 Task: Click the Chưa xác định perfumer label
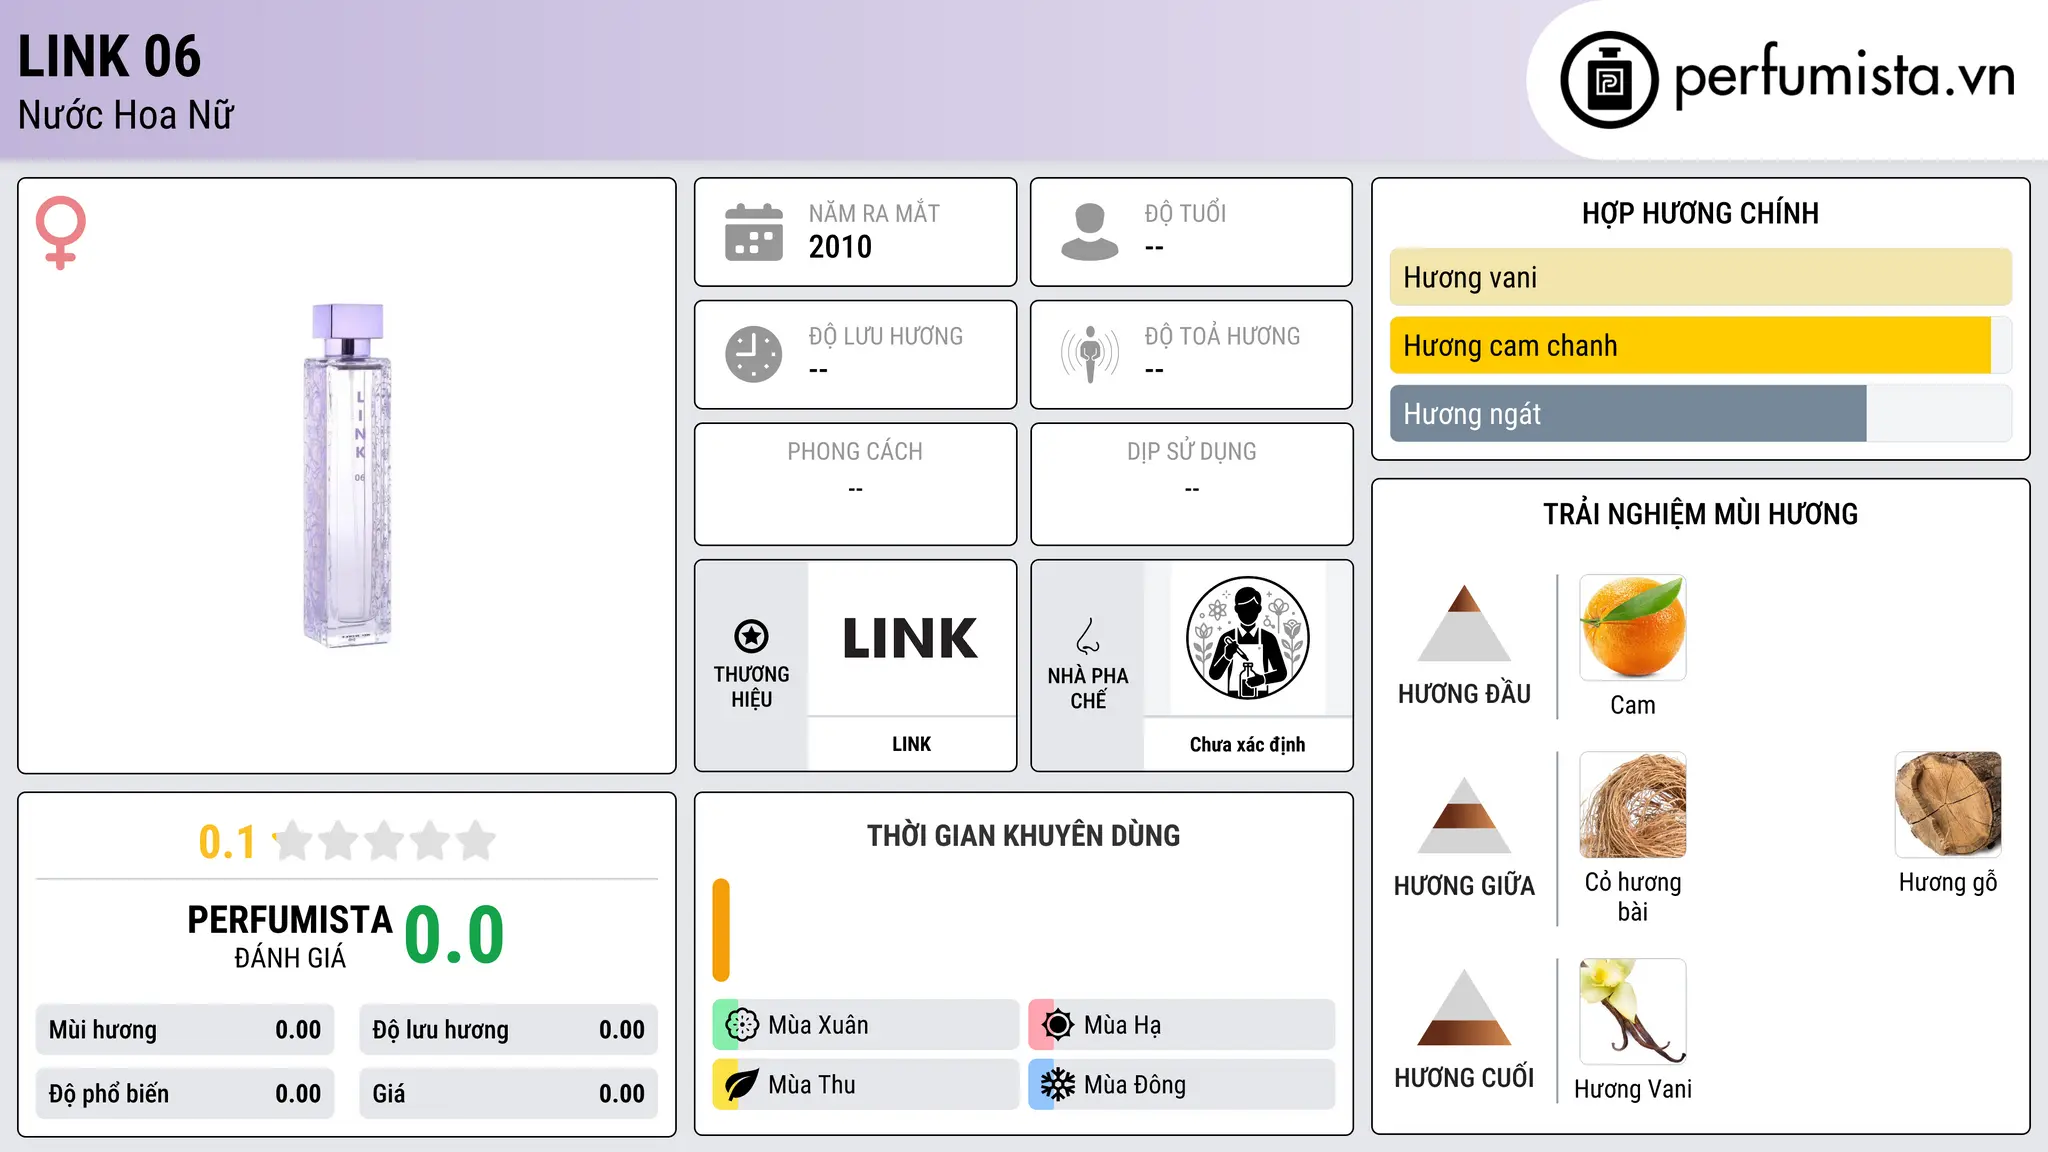pos(1248,744)
